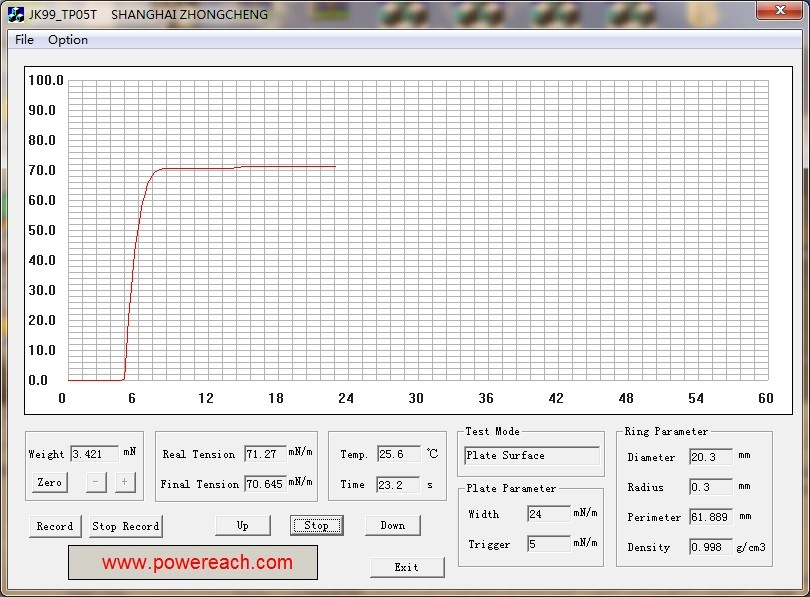Screen dimensions: 810x597
Task: Select the Real Tension value field
Action: (265, 454)
